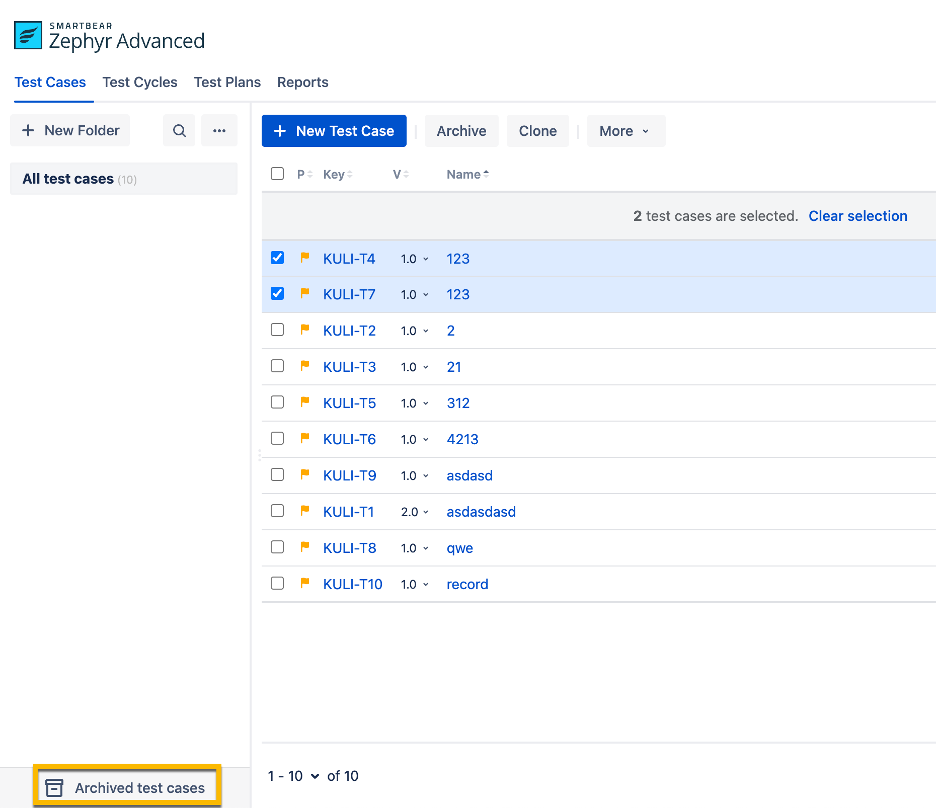Switch to the Test Cycles tab

click(x=140, y=82)
